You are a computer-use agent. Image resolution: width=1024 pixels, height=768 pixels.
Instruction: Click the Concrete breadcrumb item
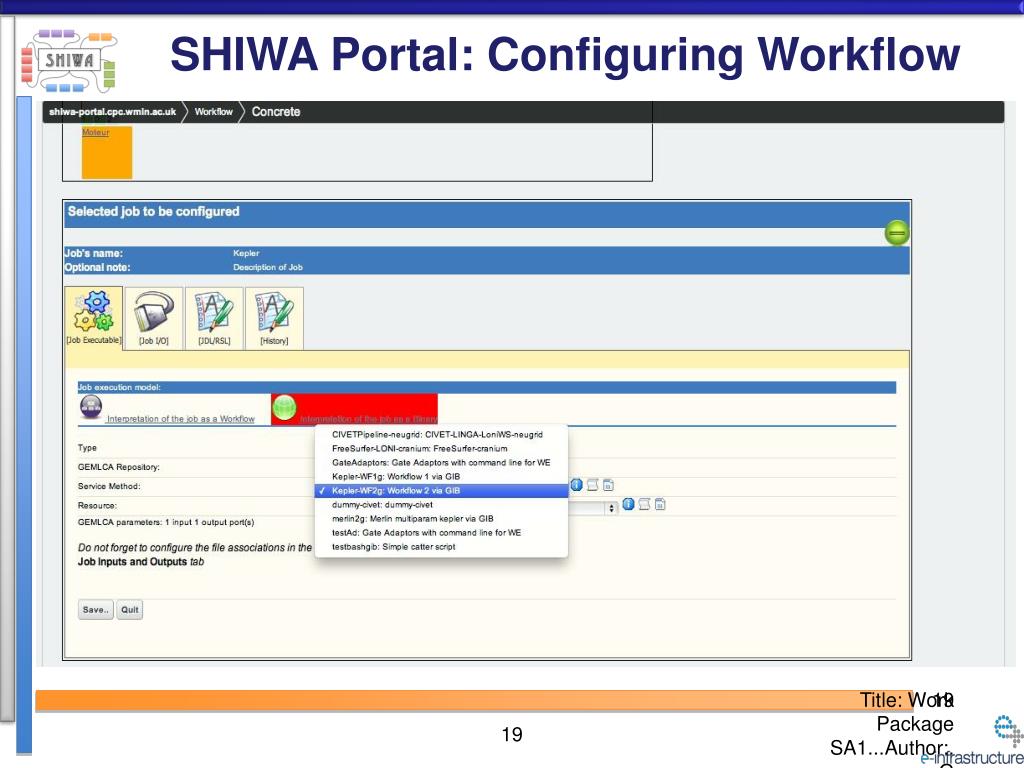[x=276, y=112]
